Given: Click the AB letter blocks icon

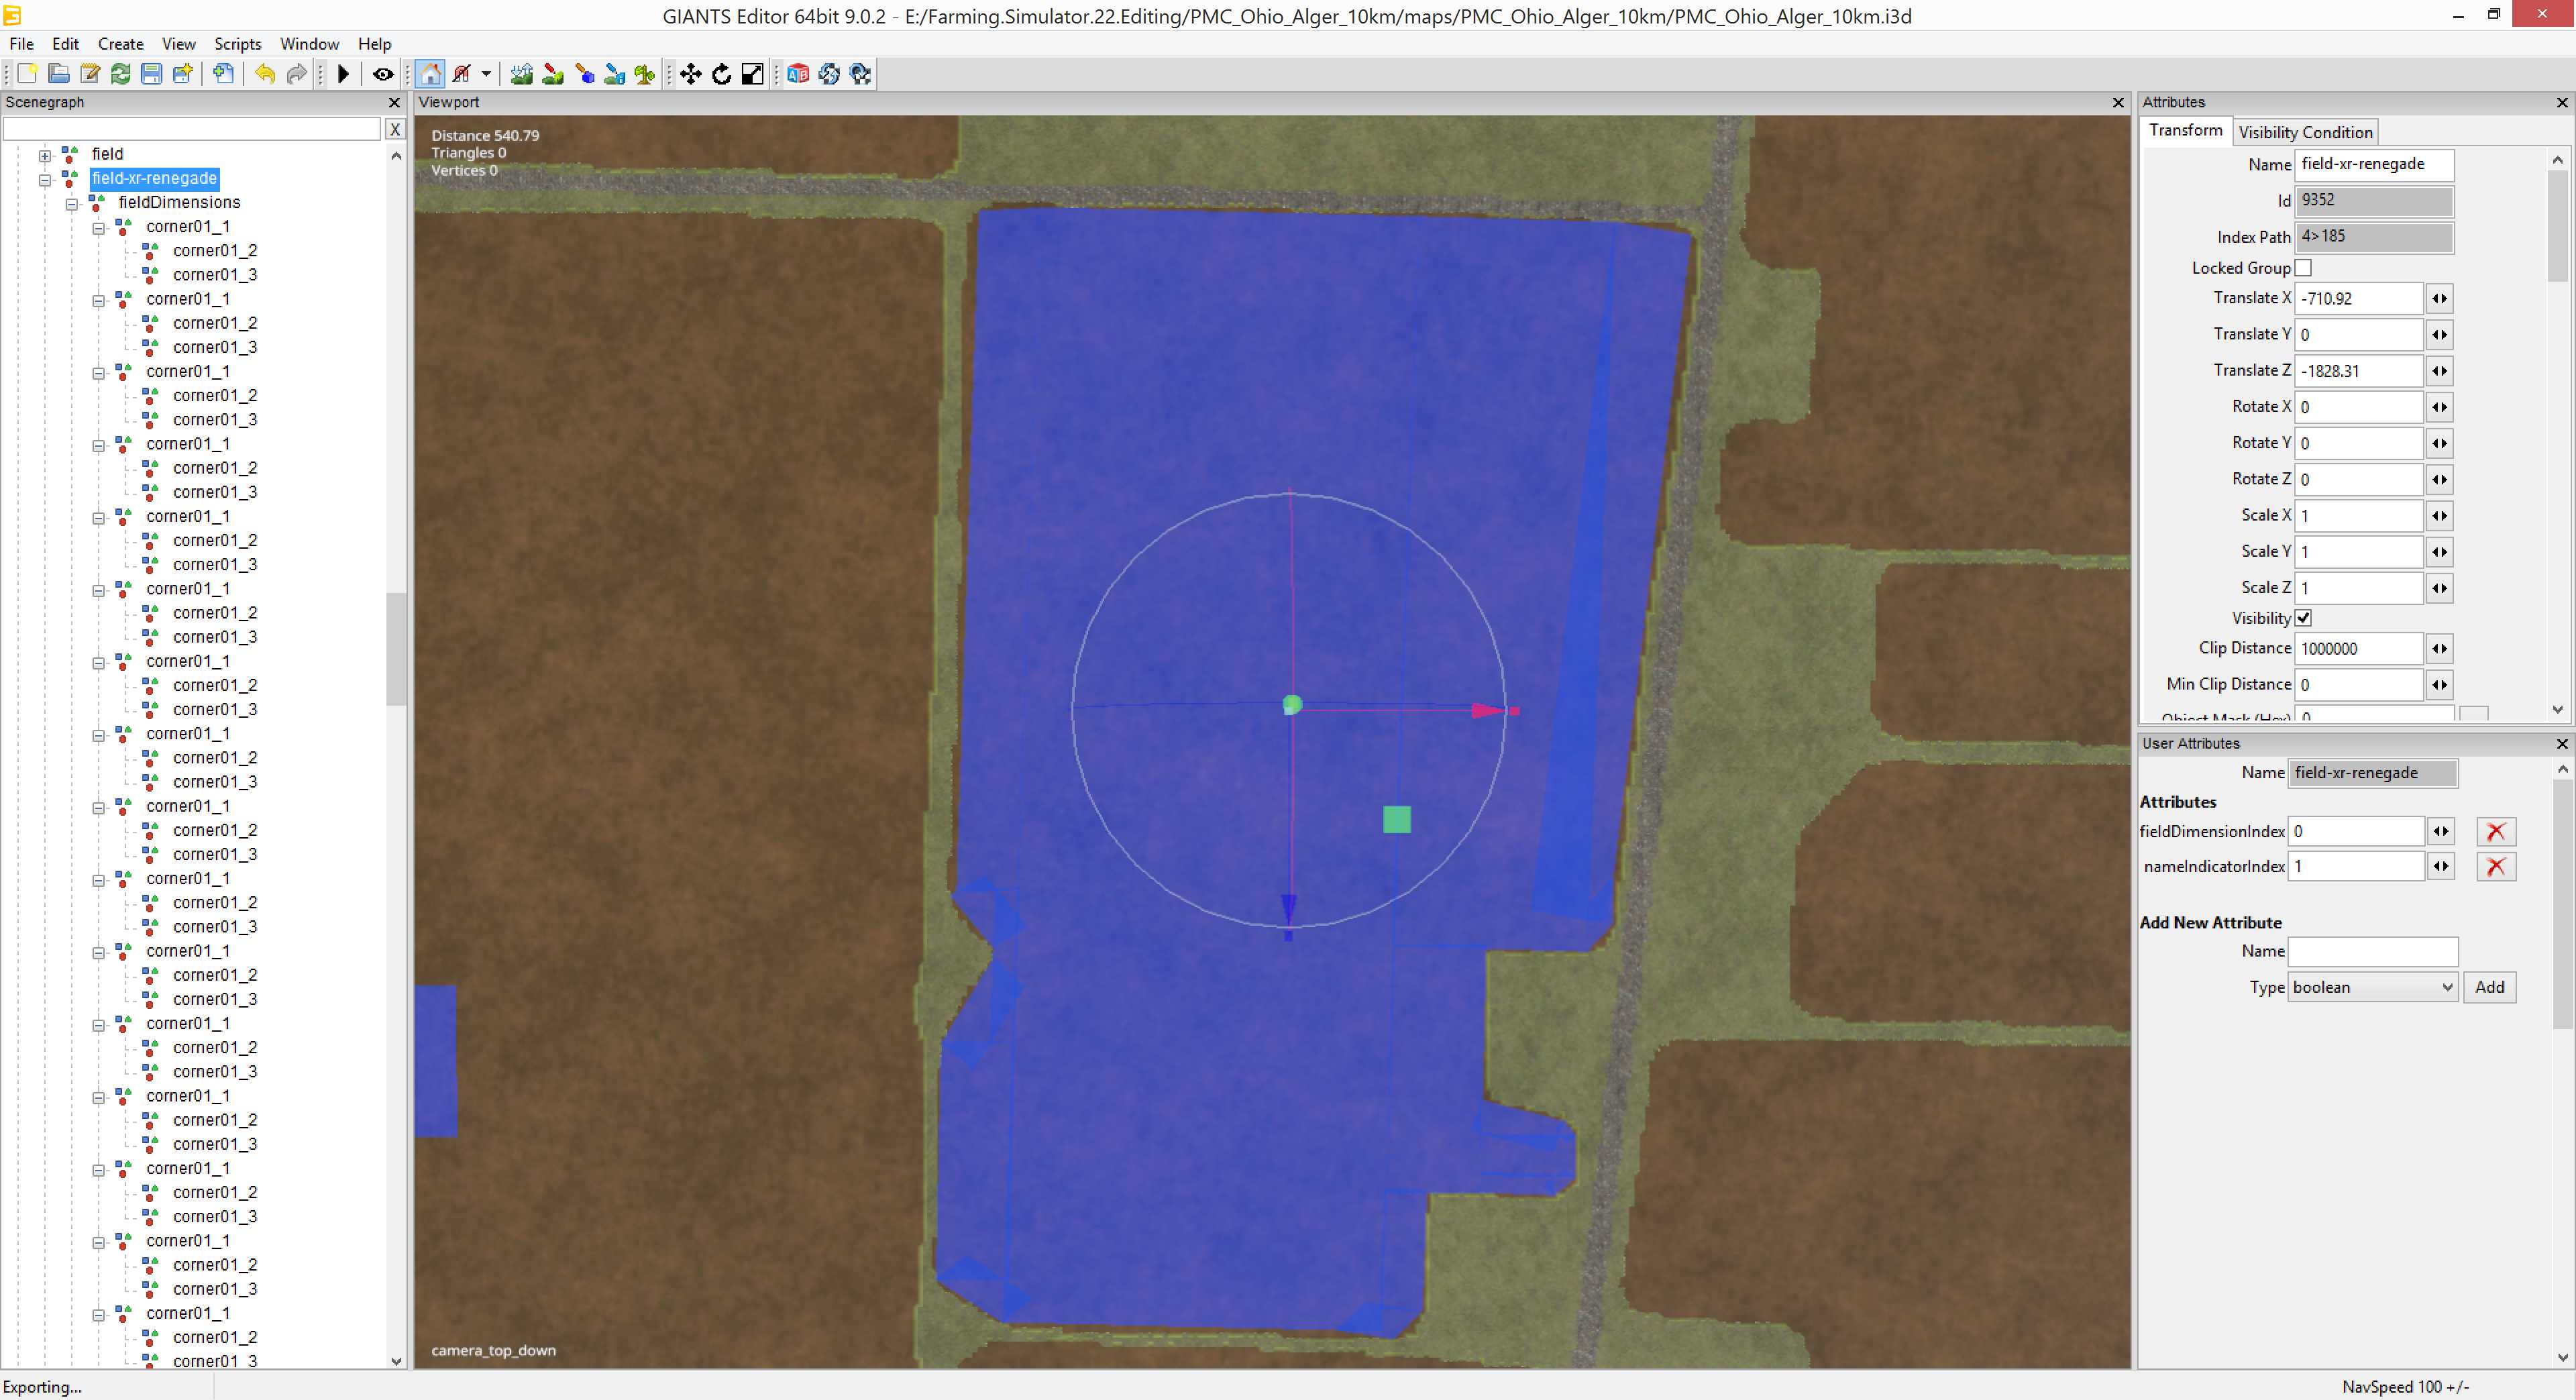Looking at the screenshot, I should [x=797, y=74].
